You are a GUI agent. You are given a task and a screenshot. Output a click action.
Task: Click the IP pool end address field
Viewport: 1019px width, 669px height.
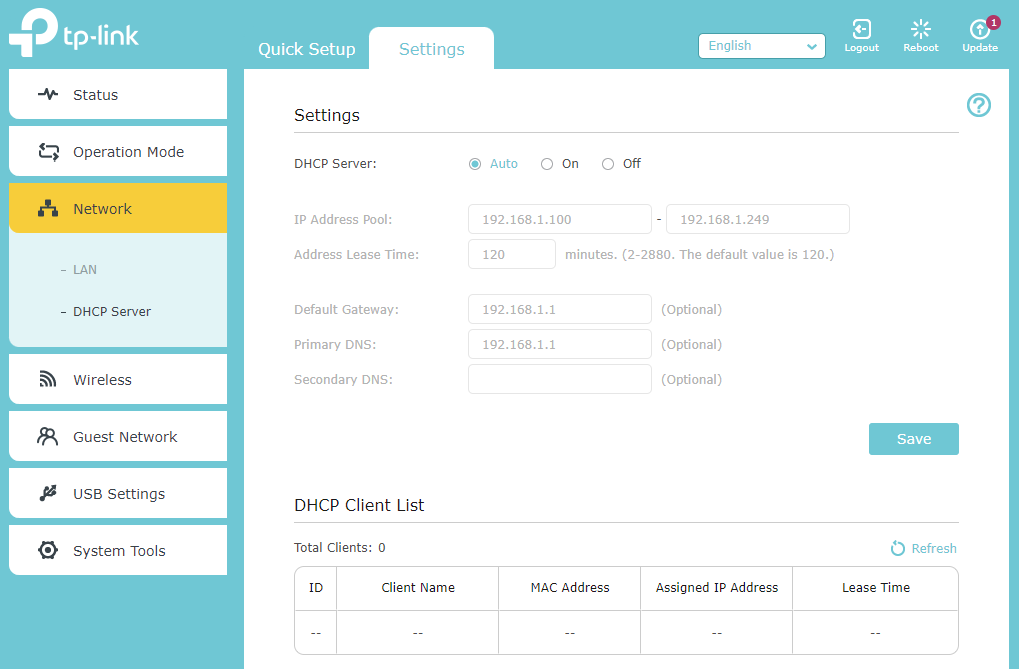click(758, 219)
